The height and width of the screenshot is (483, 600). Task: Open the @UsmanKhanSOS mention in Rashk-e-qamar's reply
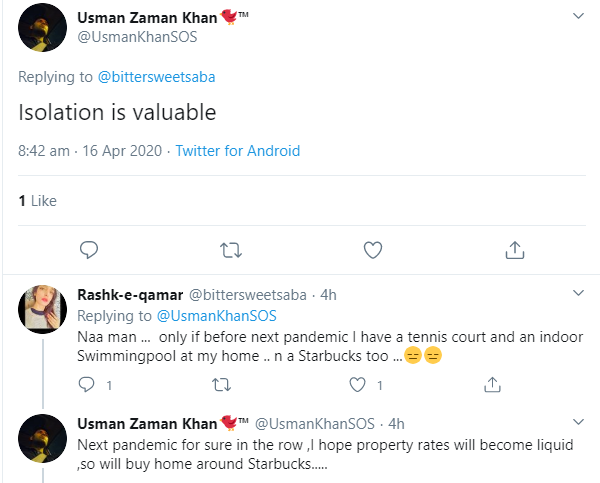[217, 315]
